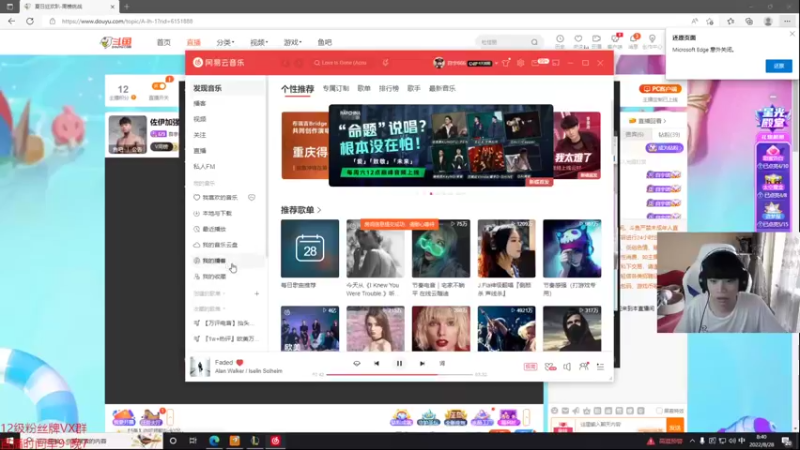Screen dimensions: 800x450
Task: Add a new playlist with plus icon
Action: coord(257,294)
